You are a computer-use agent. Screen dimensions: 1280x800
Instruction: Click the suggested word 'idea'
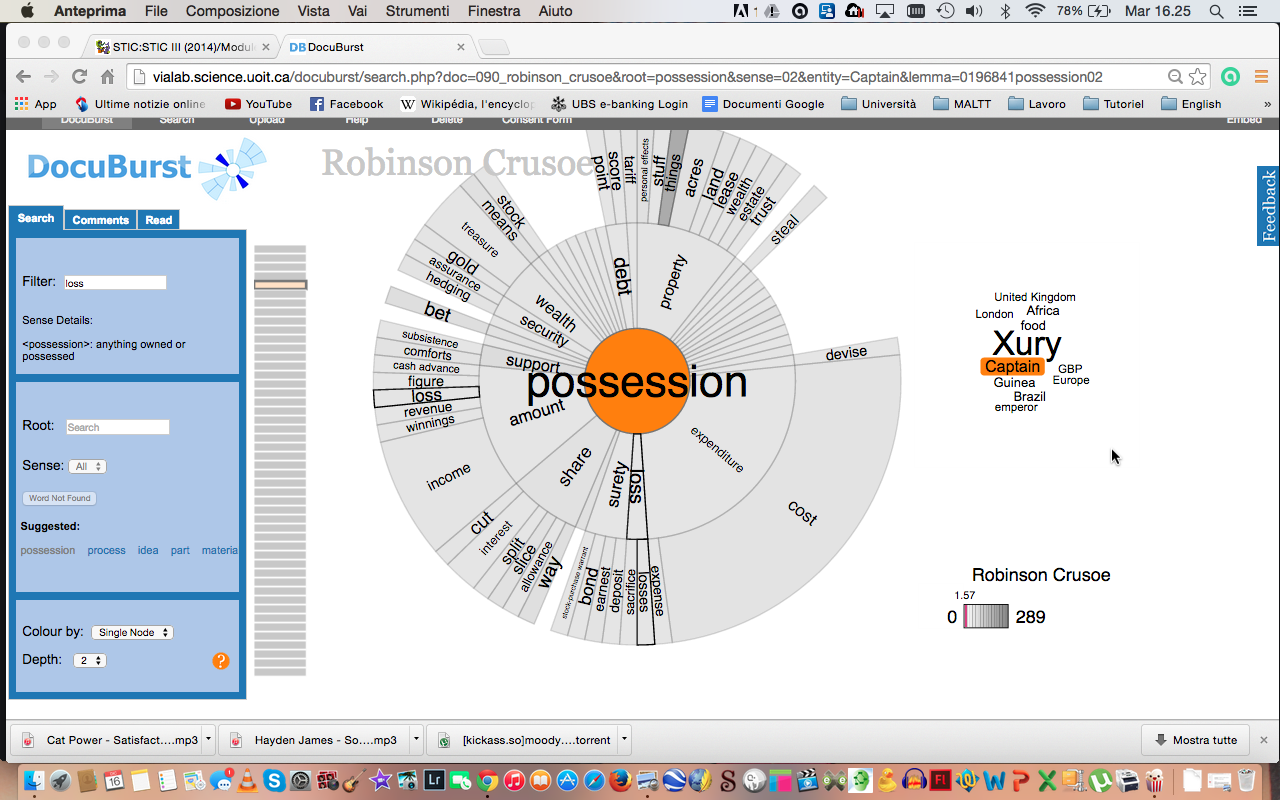coord(148,550)
